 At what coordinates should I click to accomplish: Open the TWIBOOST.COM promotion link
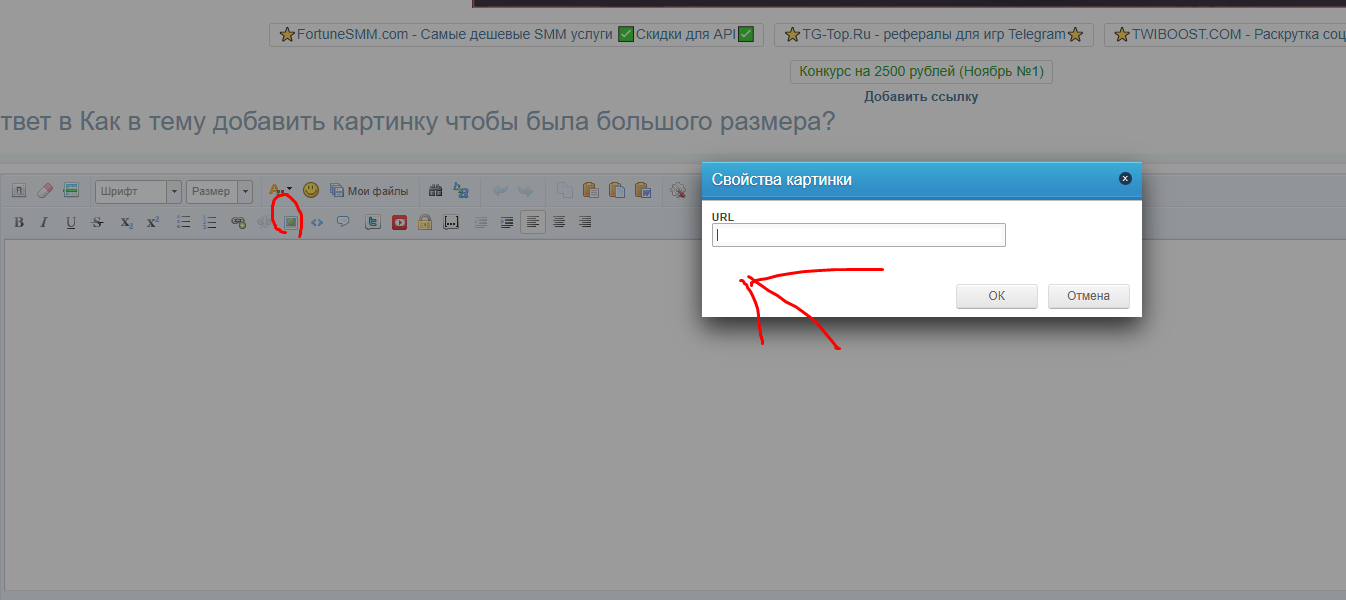pyautogui.click(x=1225, y=35)
